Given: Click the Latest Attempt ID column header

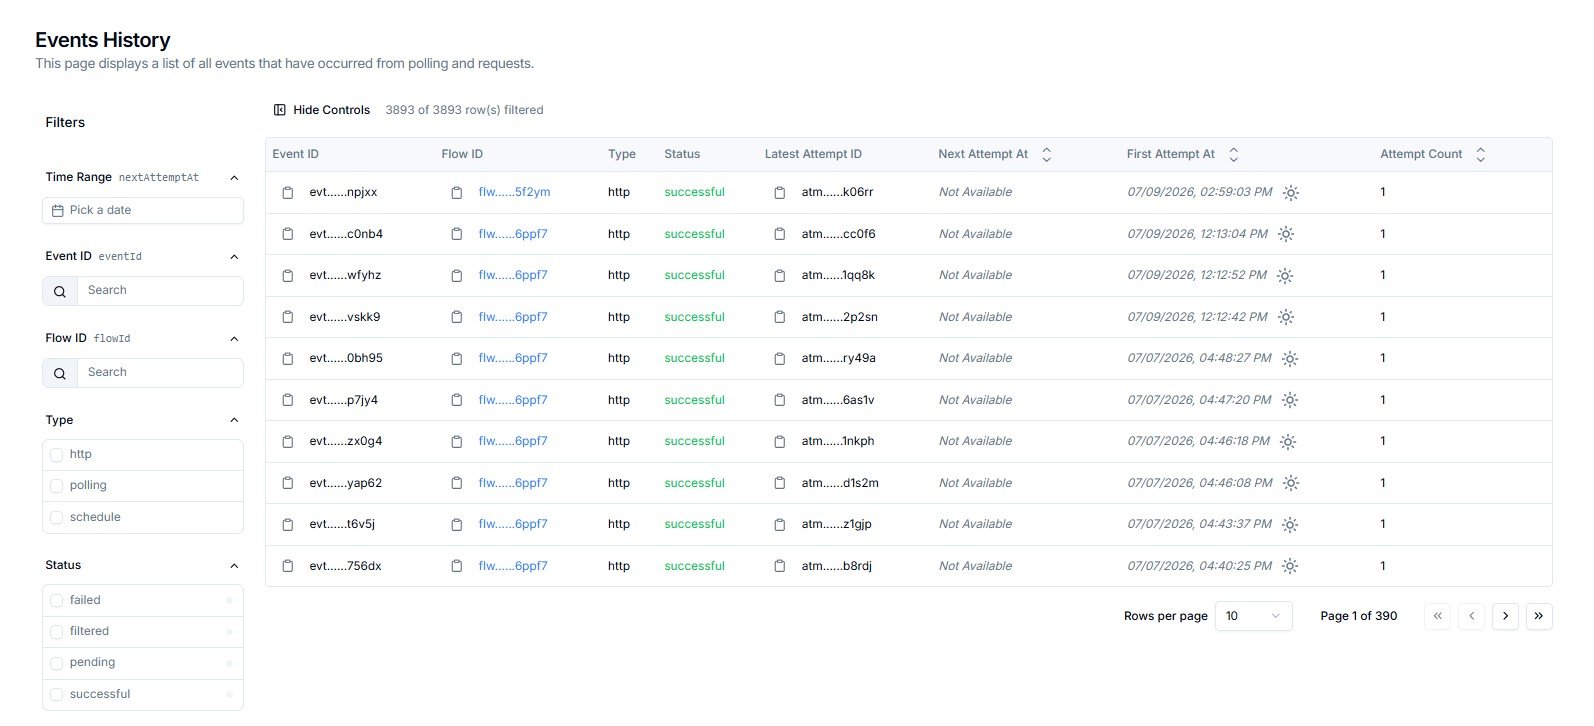Looking at the screenshot, I should point(813,154).
